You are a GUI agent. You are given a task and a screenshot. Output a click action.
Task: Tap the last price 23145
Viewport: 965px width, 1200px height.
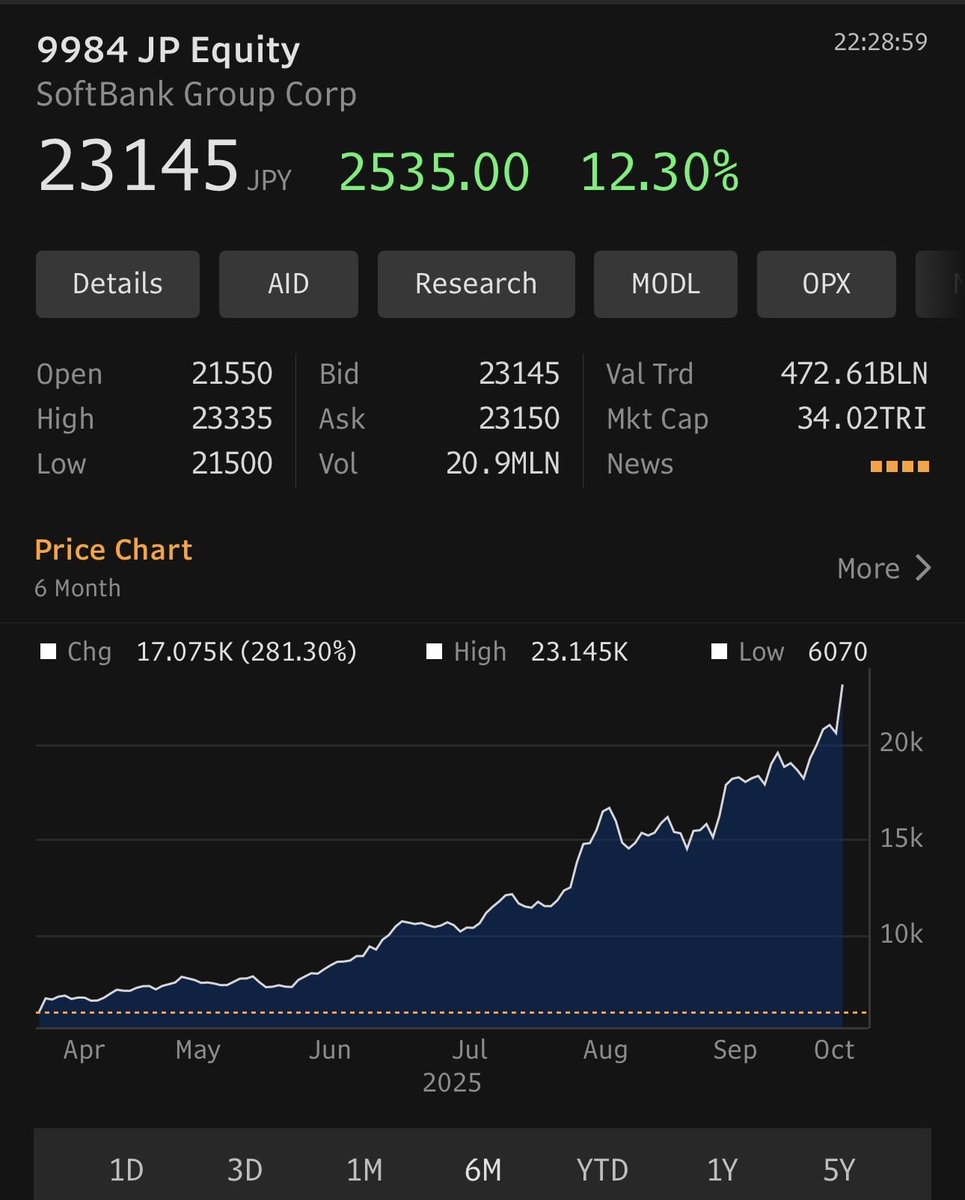138,166
